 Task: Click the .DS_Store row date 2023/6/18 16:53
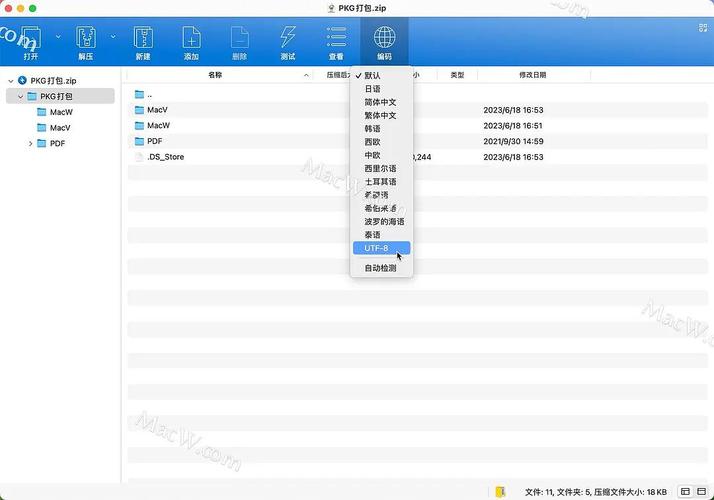(x=513, y=157)
